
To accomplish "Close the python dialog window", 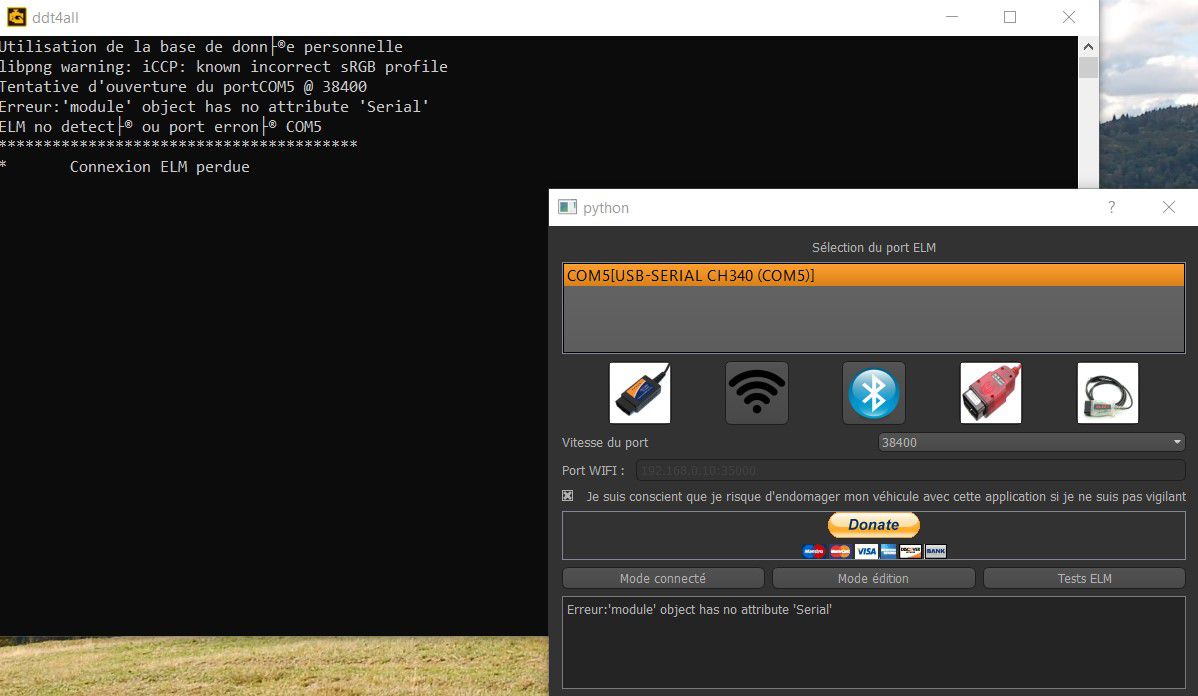I will [1168, 207].
